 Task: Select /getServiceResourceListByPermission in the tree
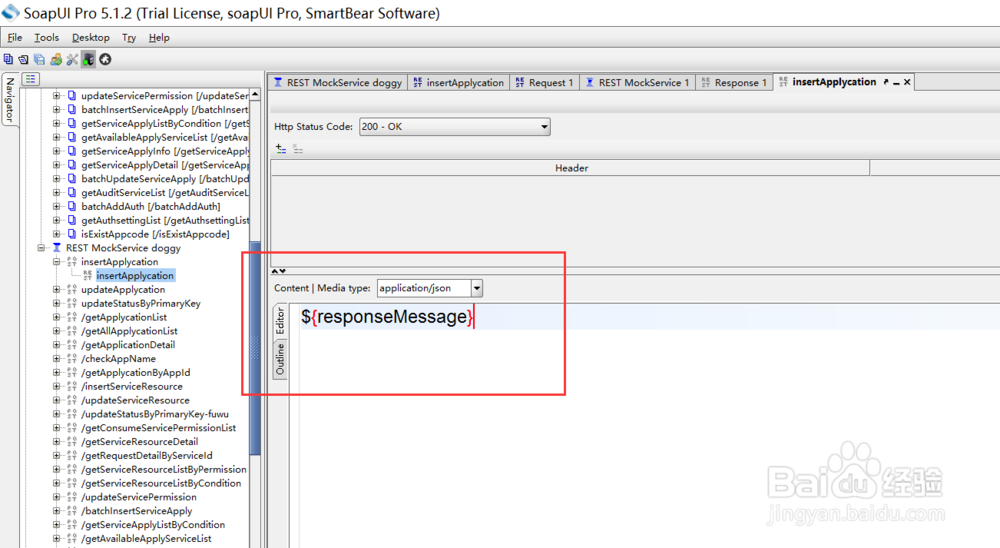click(164, 469)
